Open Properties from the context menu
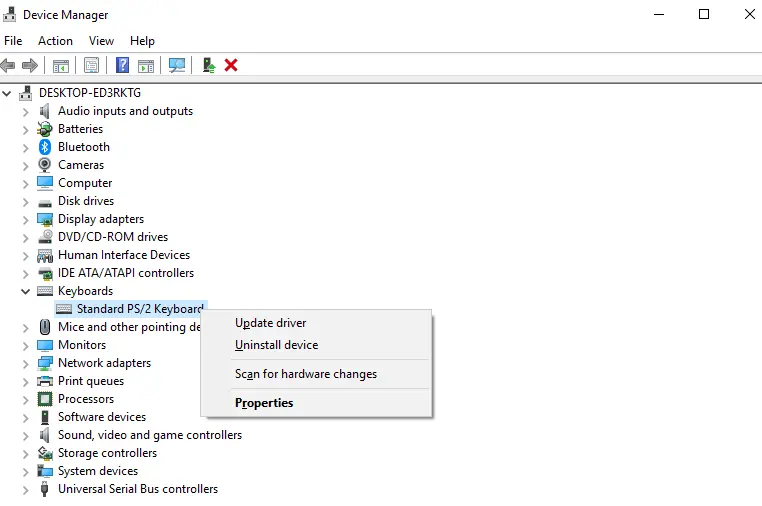Screen dimensions: 762x506 point(316,403)
